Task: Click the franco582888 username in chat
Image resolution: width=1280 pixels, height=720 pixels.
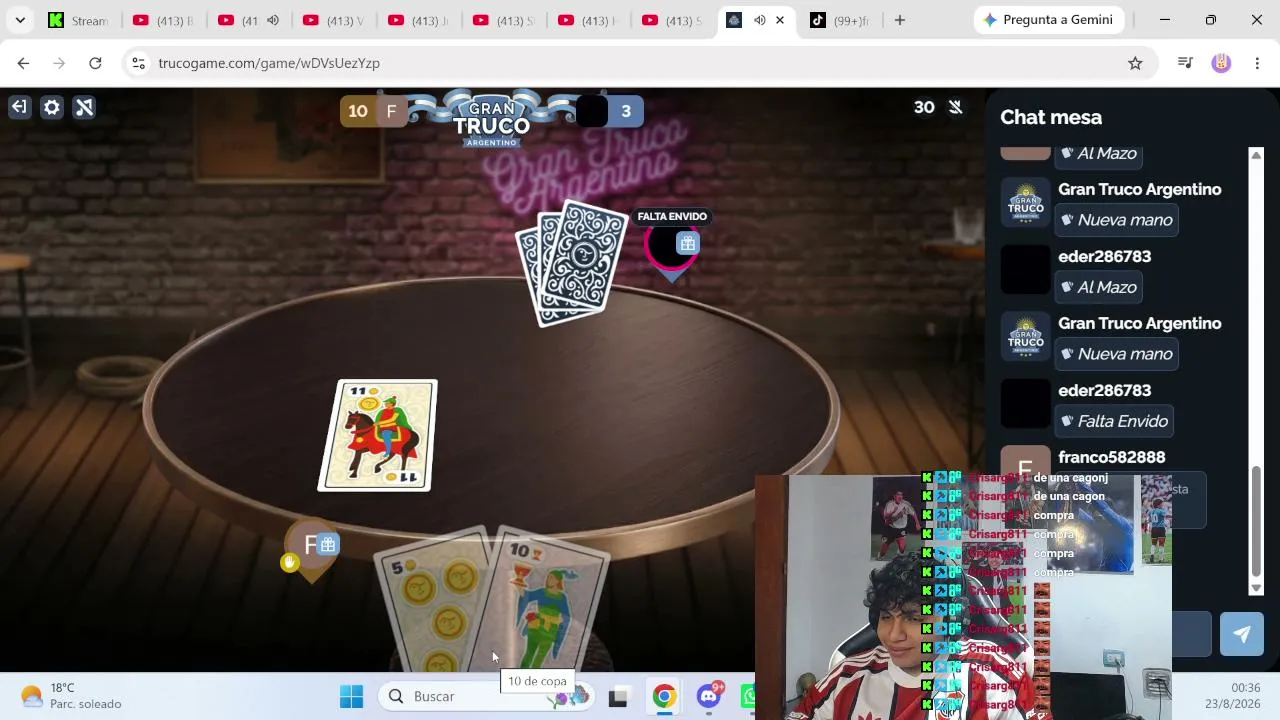Action: 1112,457
